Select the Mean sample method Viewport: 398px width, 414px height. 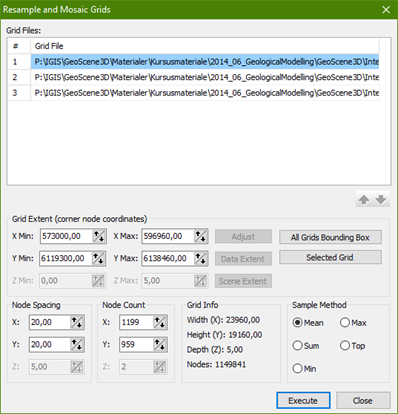(x=308, y=323)
